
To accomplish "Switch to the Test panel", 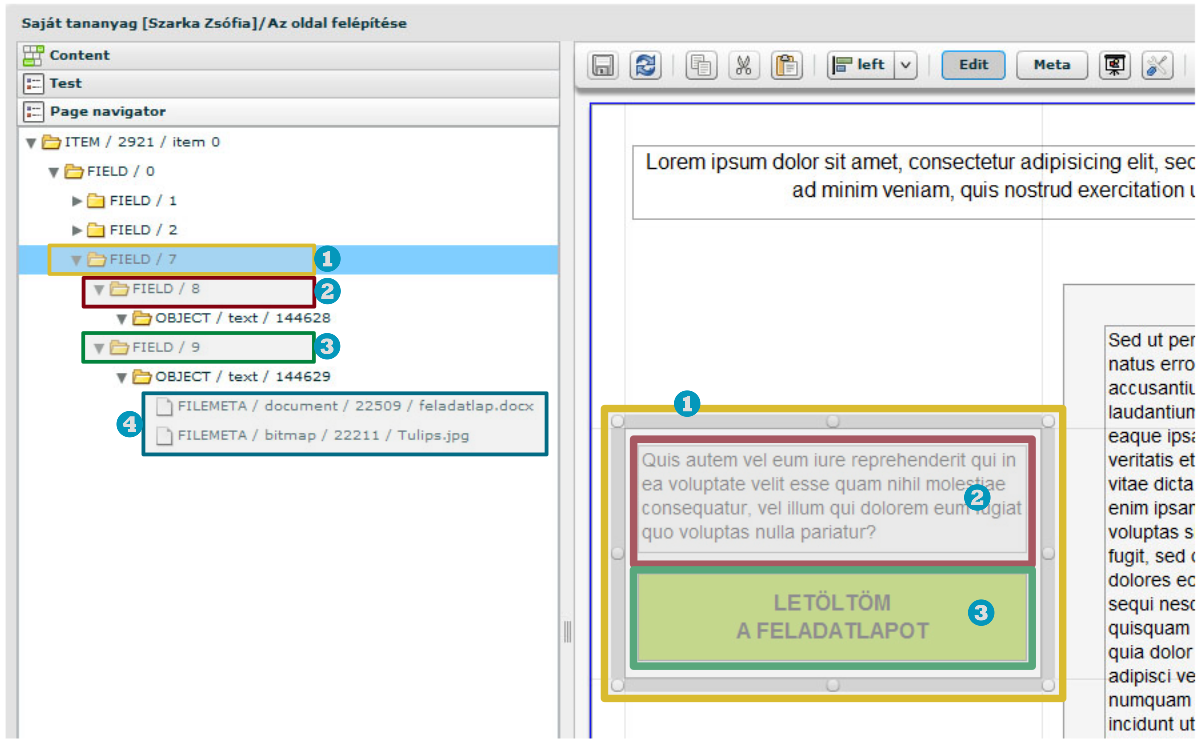I will coord(66,83).
